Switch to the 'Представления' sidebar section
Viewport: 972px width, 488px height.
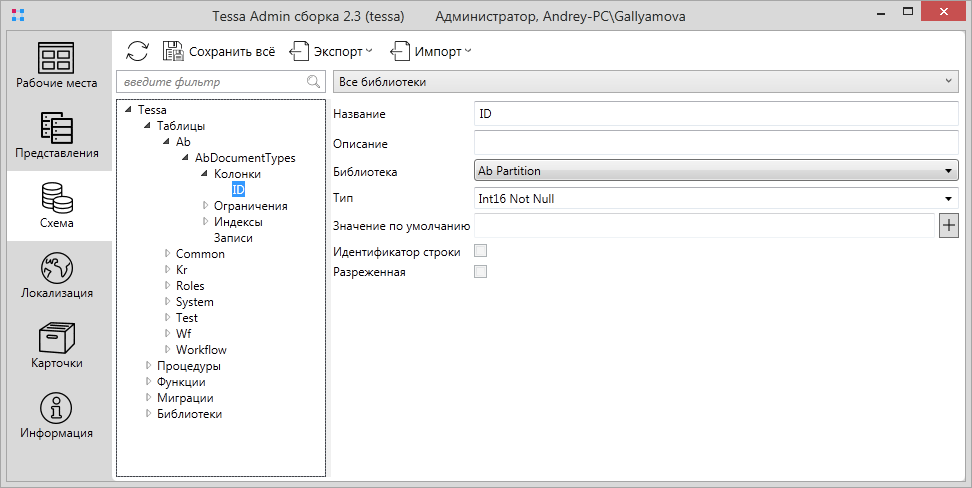click(56, 136)
